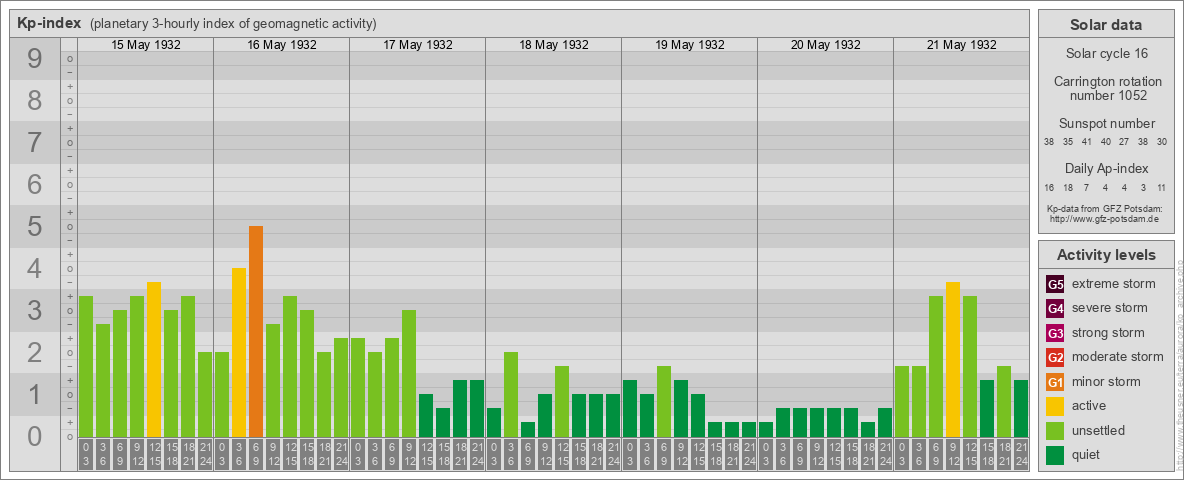Click the 'Activity levels' panel heading
The height and width of the screenshot is (480, 1184).
click(x=1106, y=255)
